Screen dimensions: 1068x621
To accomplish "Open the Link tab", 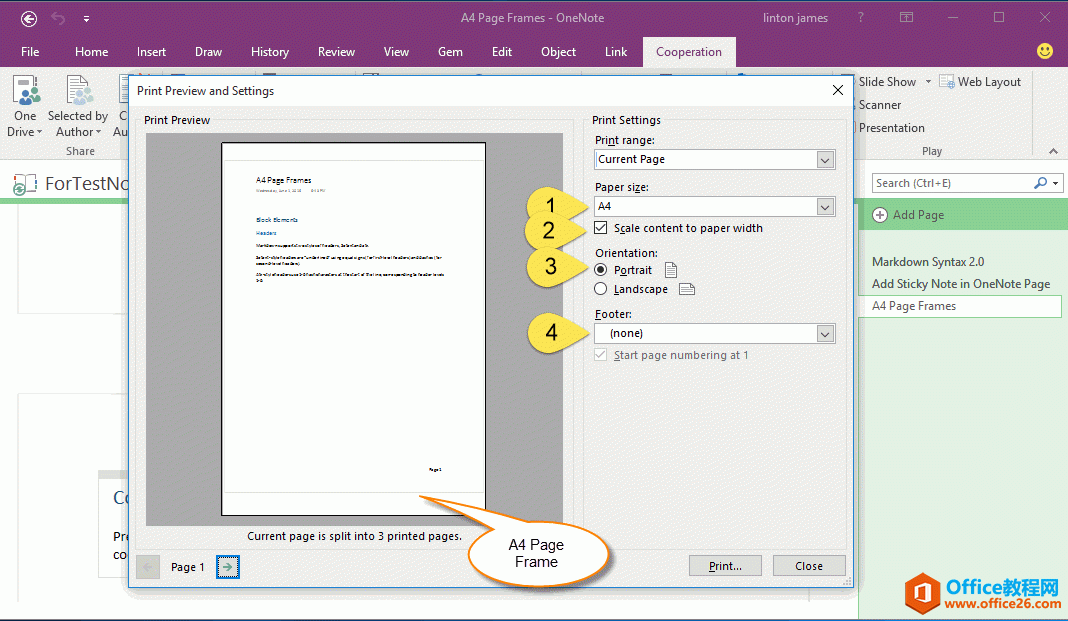I will point(616,52).
